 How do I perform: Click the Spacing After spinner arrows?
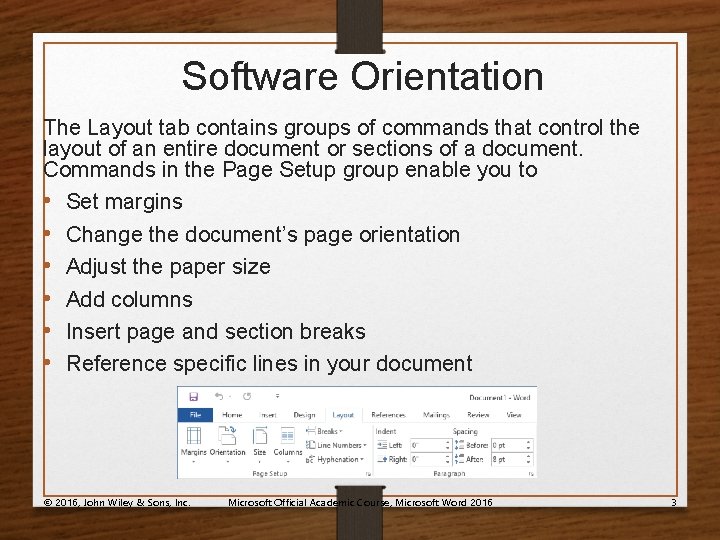point(529,459)
